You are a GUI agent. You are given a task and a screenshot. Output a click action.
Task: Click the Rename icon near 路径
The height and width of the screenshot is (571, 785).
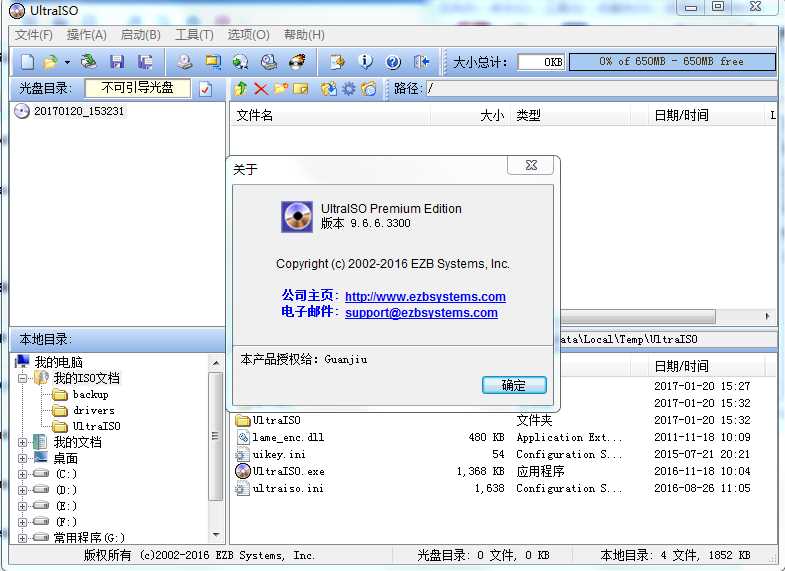[300, 89]
